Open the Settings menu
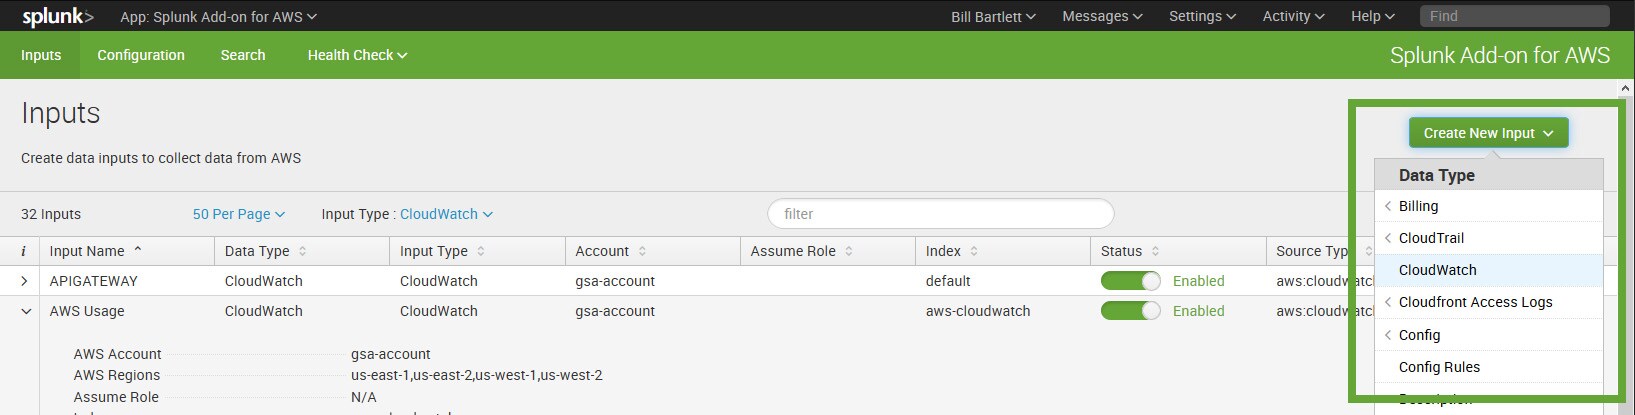Screen dimensions: 1635x415 [1202, 16]
